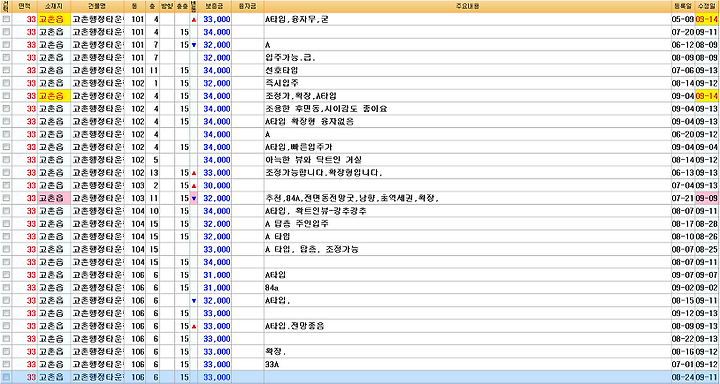This screenshot has height=384, width=720.
Task: Check the box on the 선호타입 row
Action: coord(6,70)
